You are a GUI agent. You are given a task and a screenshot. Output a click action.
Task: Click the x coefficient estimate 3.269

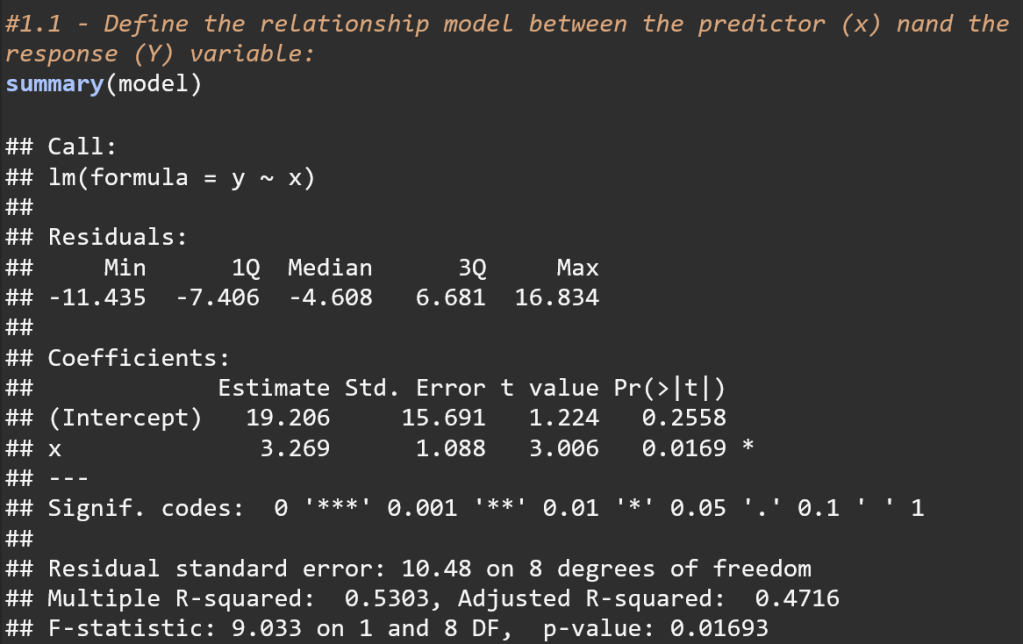point(294,448)
